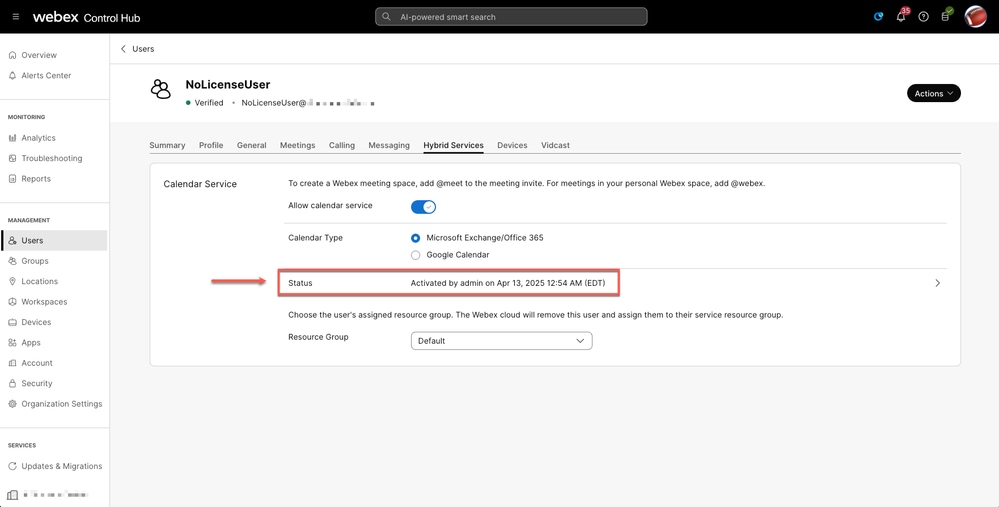Click the Organization Settings gear icon
The height and width of the screenshot is (507, 999).
pos(13,404)
